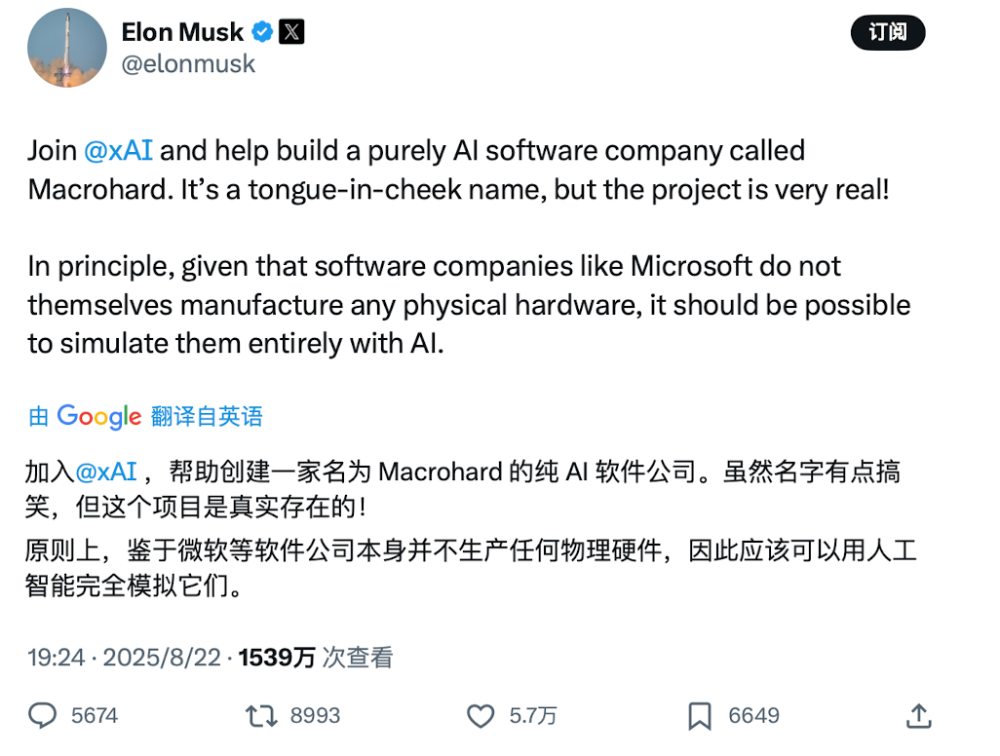Click the X logo beside the verified badge

tap(291, 31)
